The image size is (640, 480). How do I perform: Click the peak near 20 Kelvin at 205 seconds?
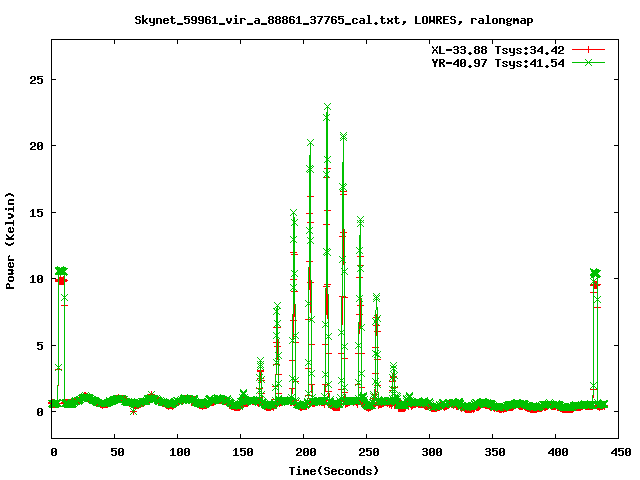pos(310,144)
